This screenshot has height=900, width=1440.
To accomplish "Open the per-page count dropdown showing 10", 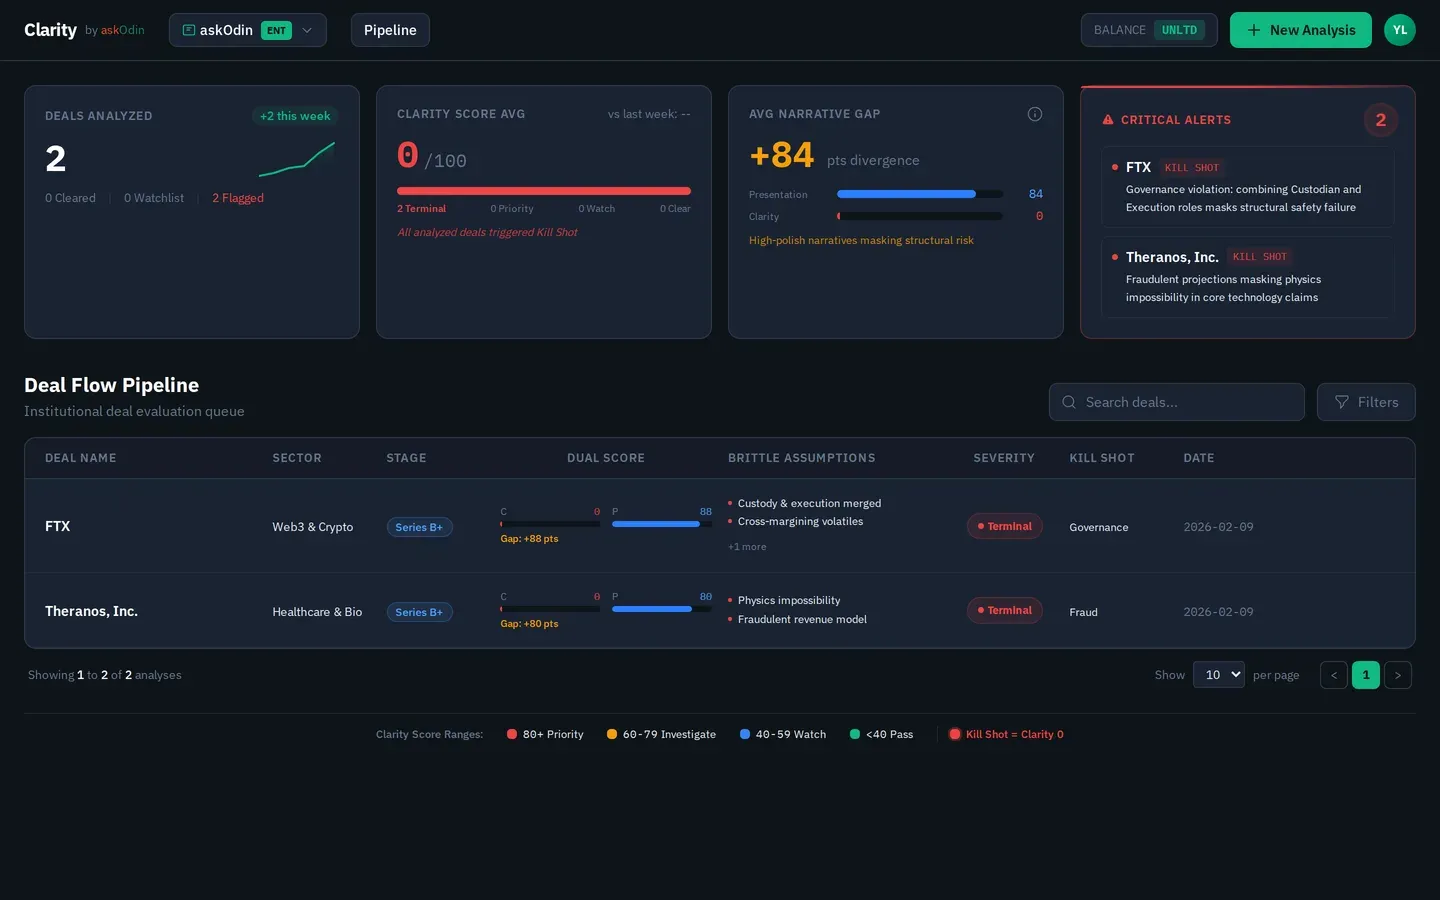I will pyautogui.click(x=1218, y=675).
